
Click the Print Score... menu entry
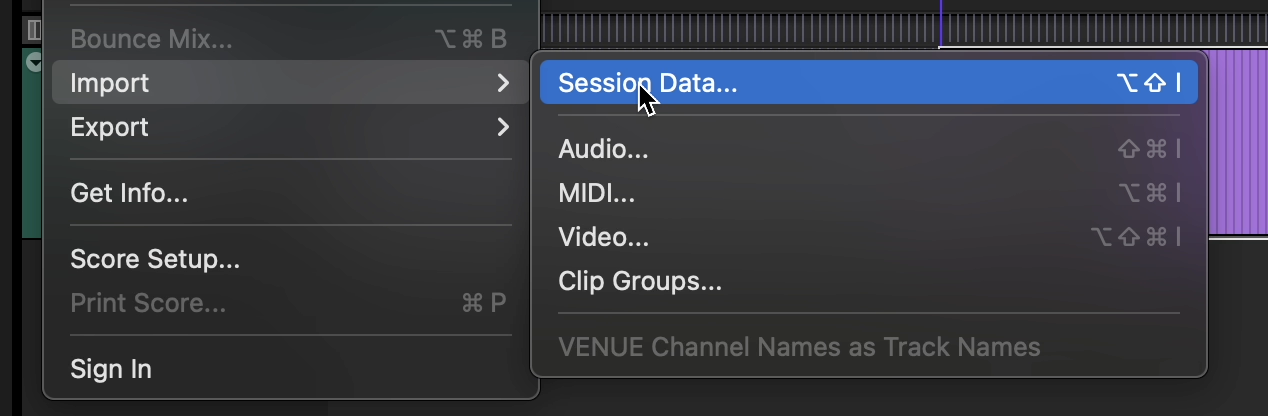point(148,303)
